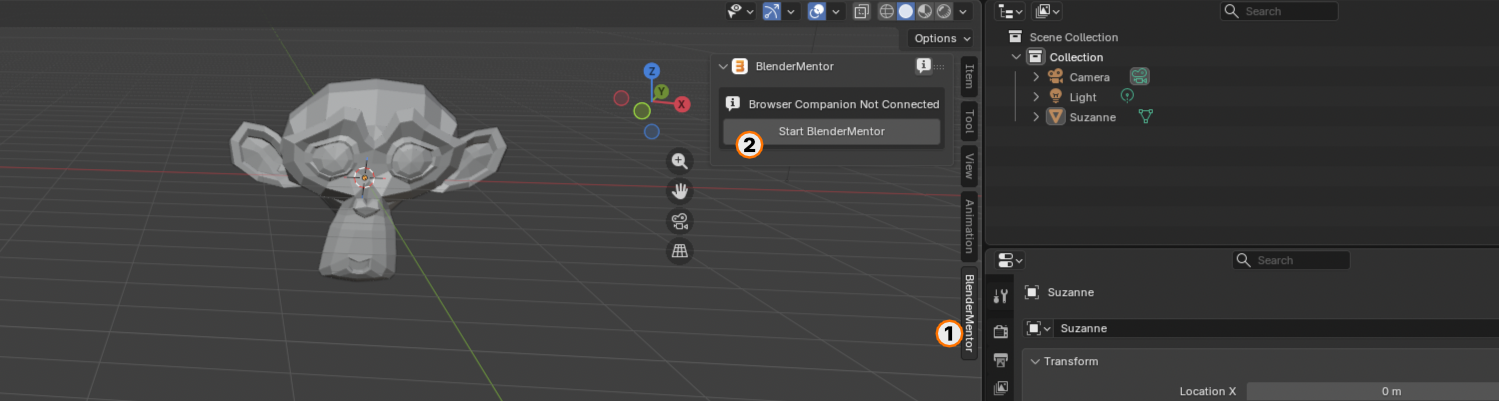1499x401 pixels.
Task: Click the properties editor Search field
Action: click(x=1291, y=260)
